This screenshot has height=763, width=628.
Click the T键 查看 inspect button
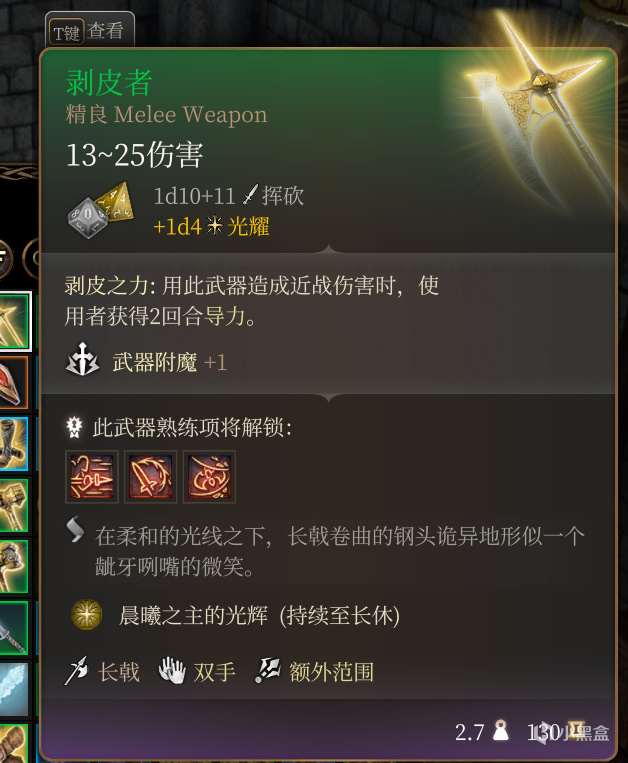tap(90, 30)
